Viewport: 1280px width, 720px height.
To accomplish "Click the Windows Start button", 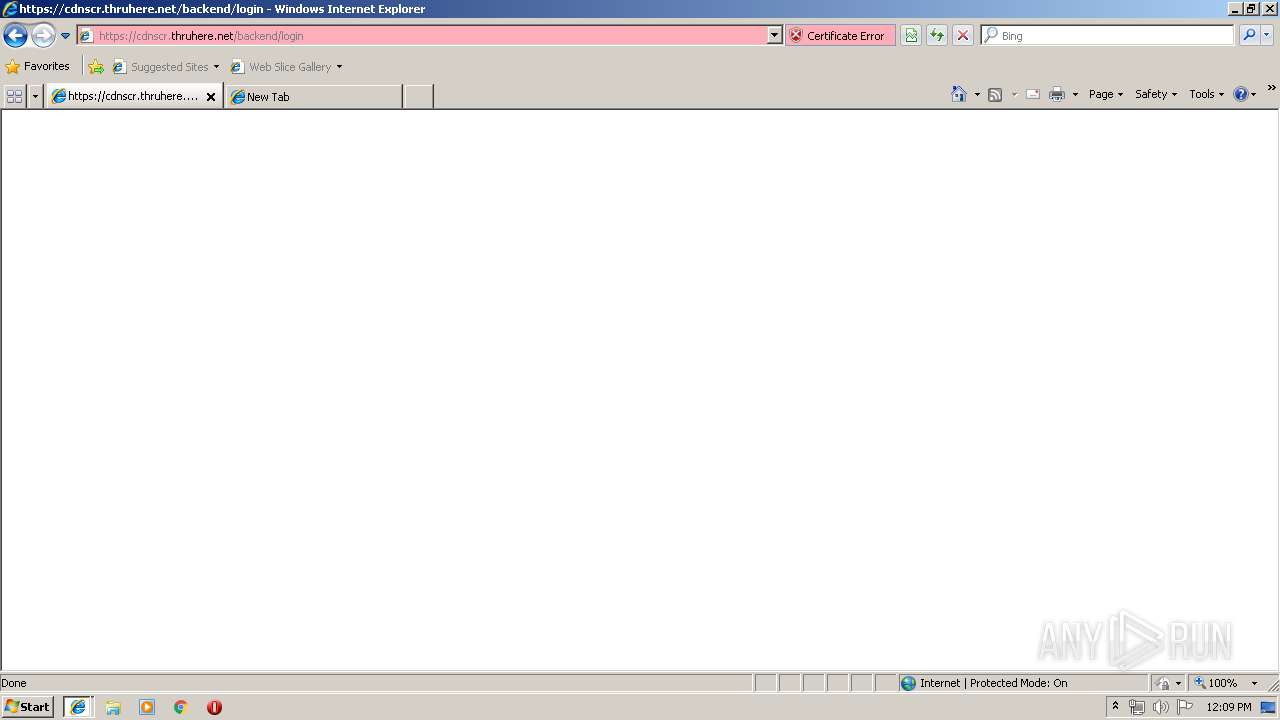I will point(27,707).
